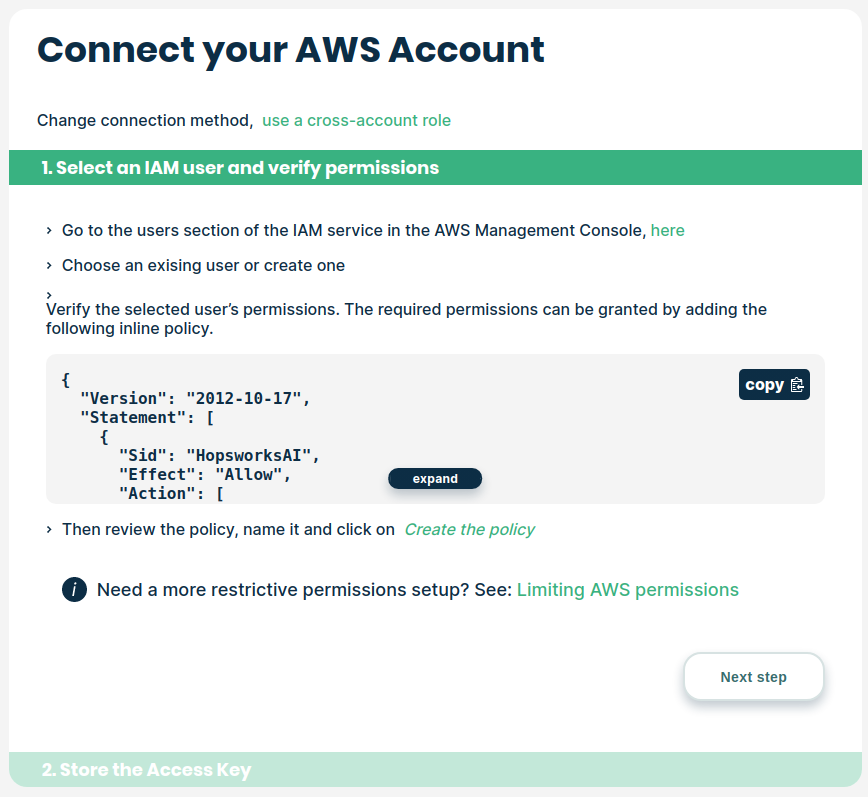Click the chevron above "Verify the selected user's permissions"
The image size is (868, 797).
49,295
